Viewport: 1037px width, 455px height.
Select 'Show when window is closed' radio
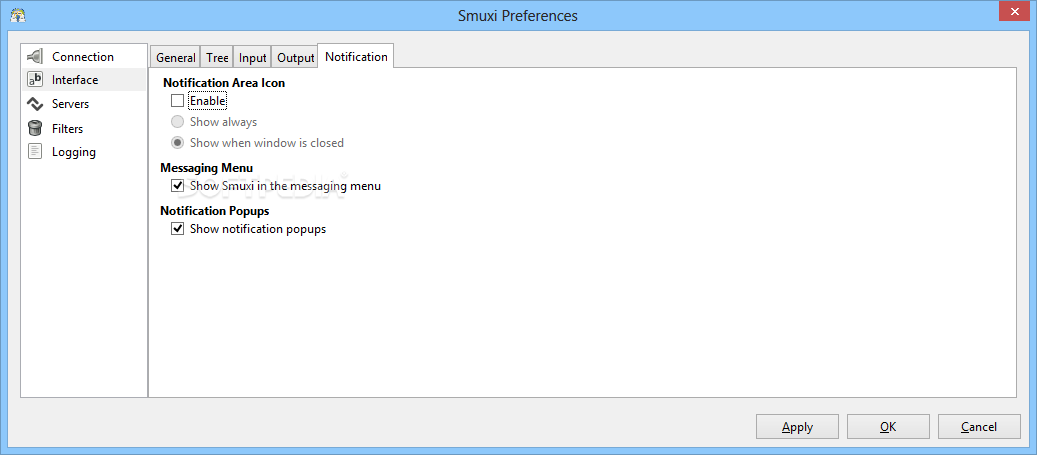pyautogui.click(x=177, y=143)
